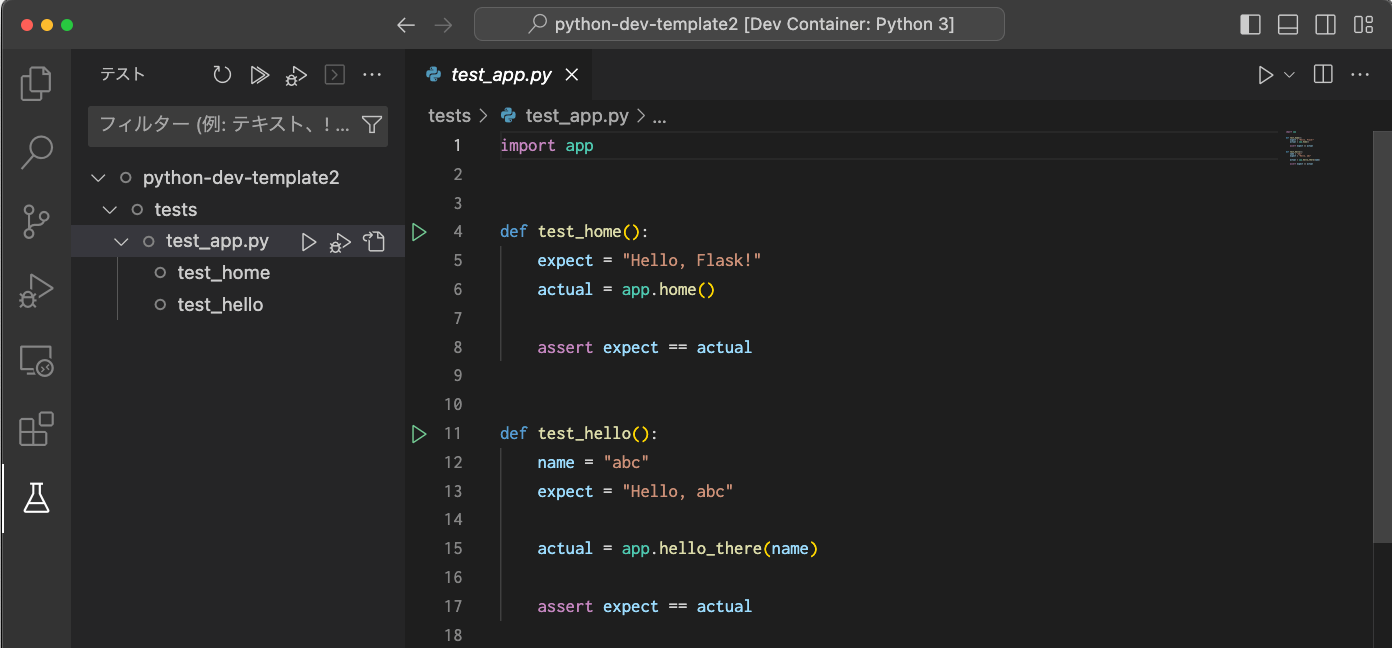Close the test_app.py tab
This screenshot has width=1392, height=648.
pyautogui.click(x=572, y=75)
